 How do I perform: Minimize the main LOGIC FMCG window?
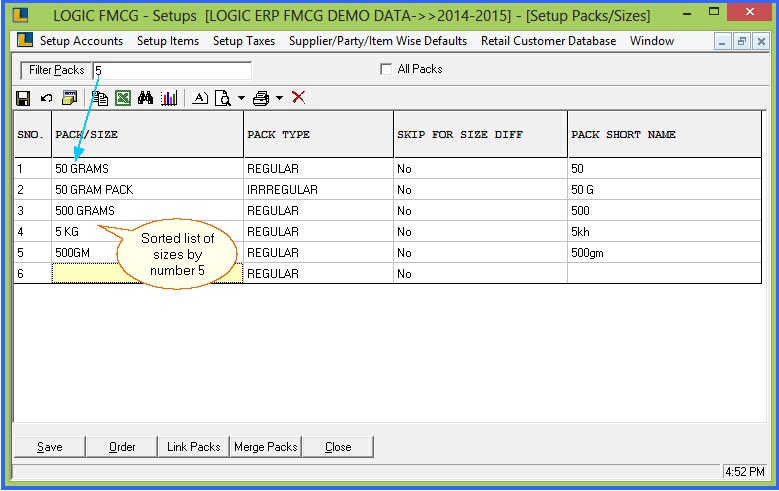tap(687, 13)
